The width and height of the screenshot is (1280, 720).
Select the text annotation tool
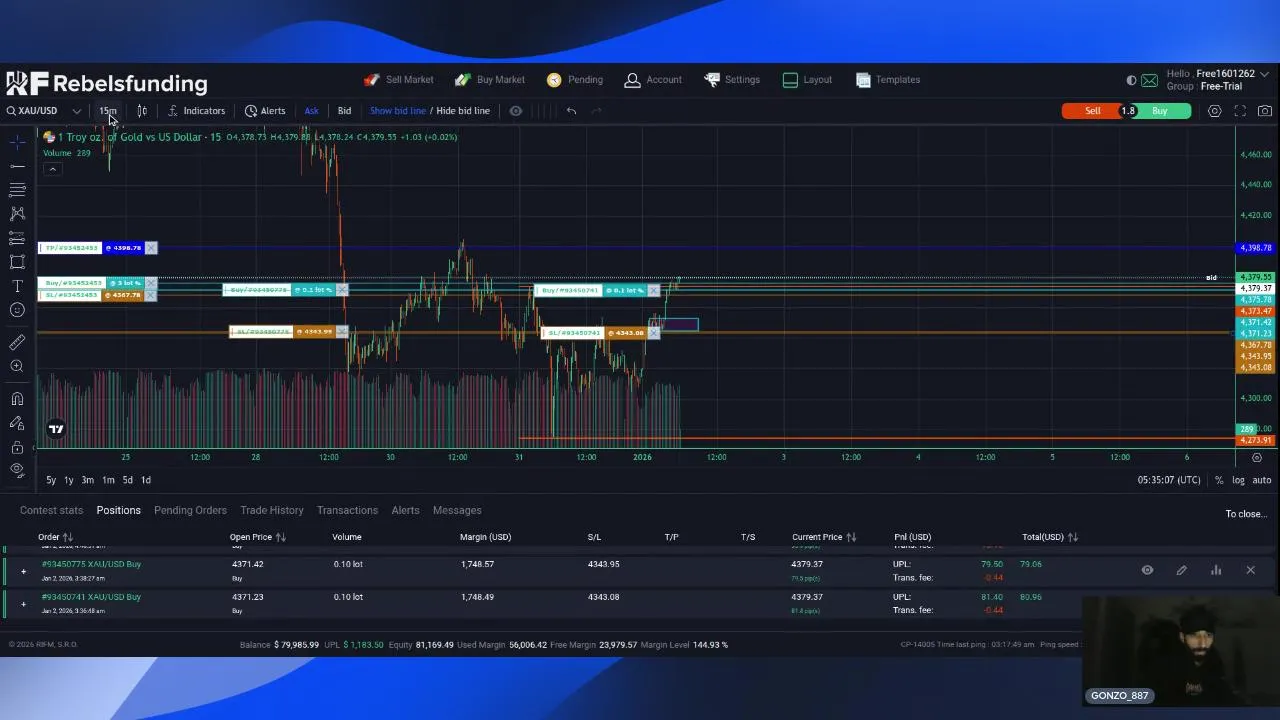pos(17,286)
